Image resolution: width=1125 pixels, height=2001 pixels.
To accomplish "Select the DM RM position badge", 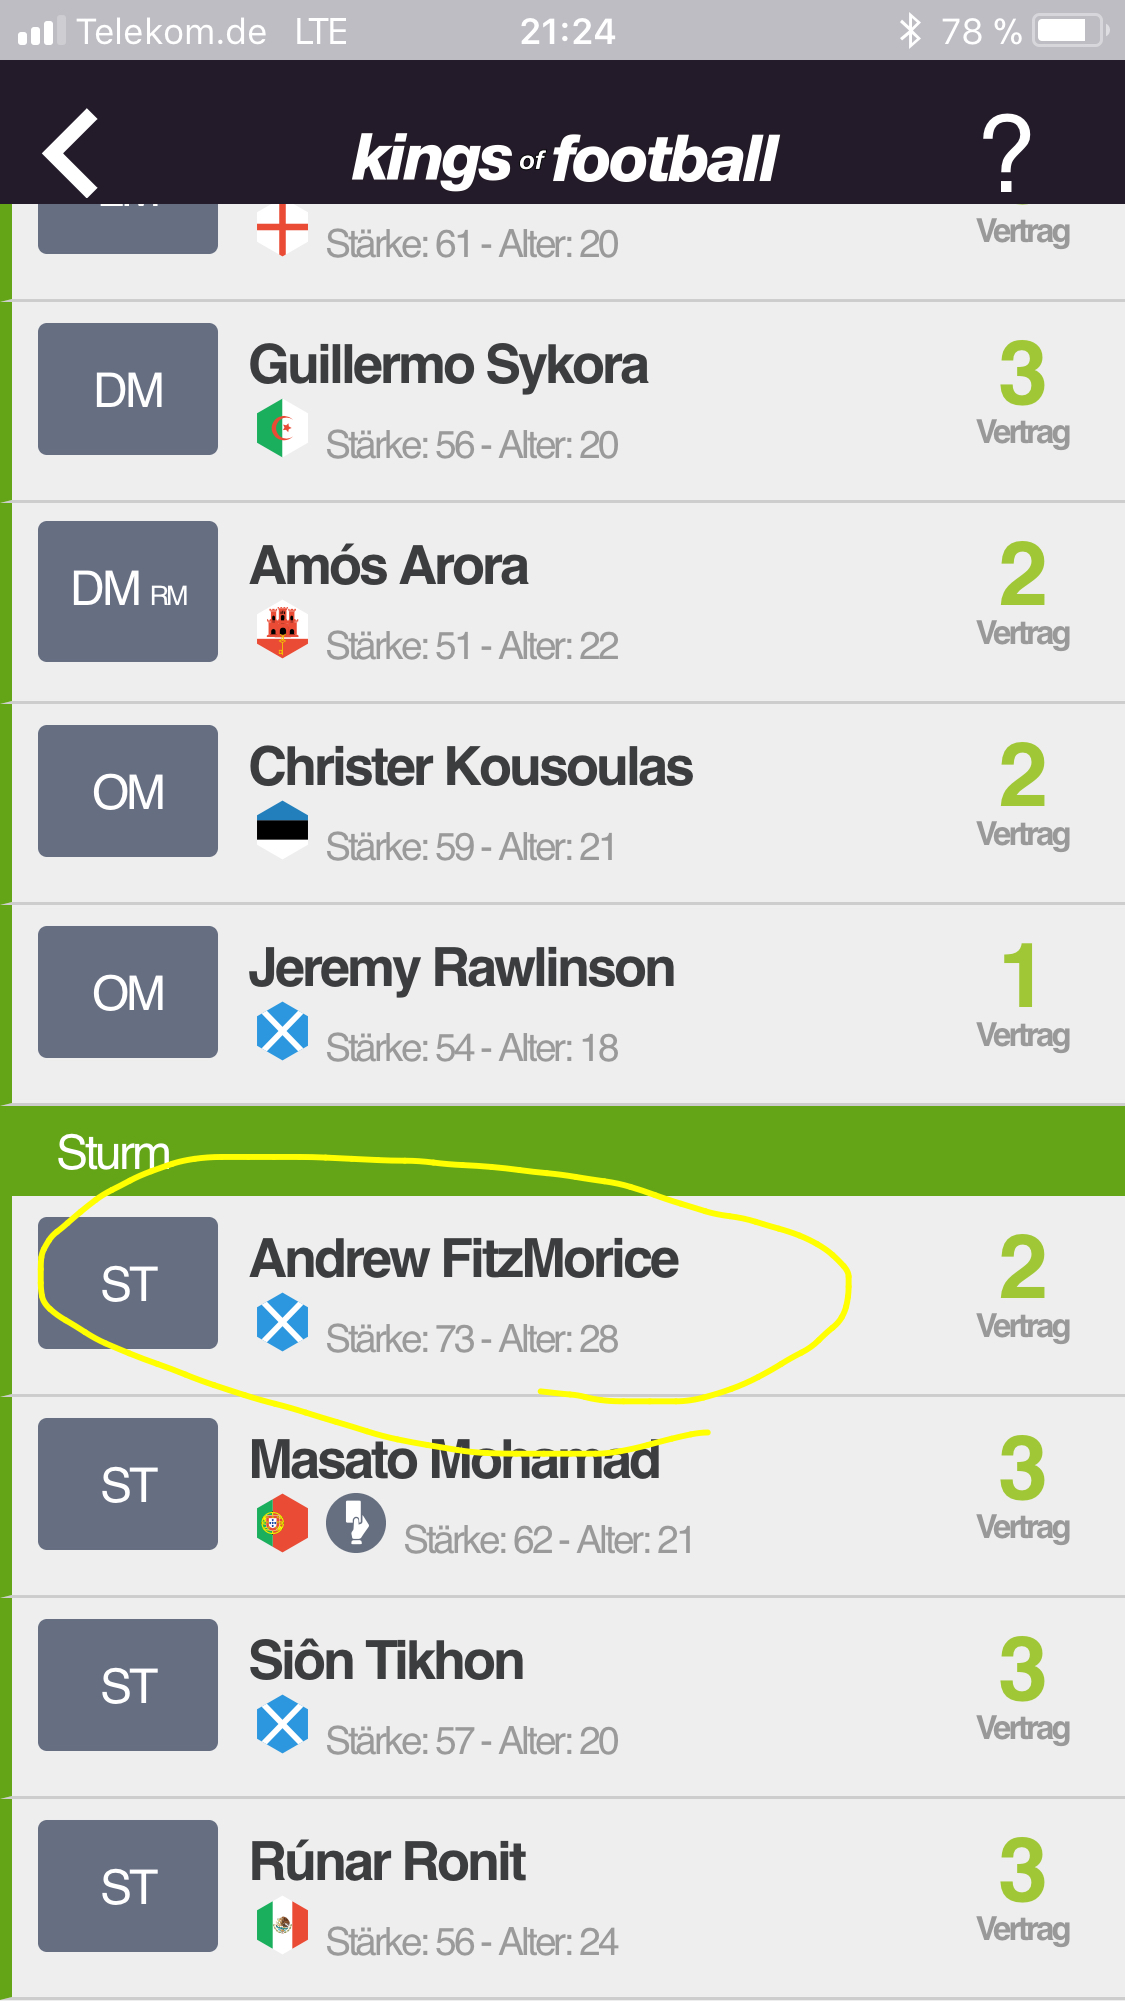I will [128, 591].
